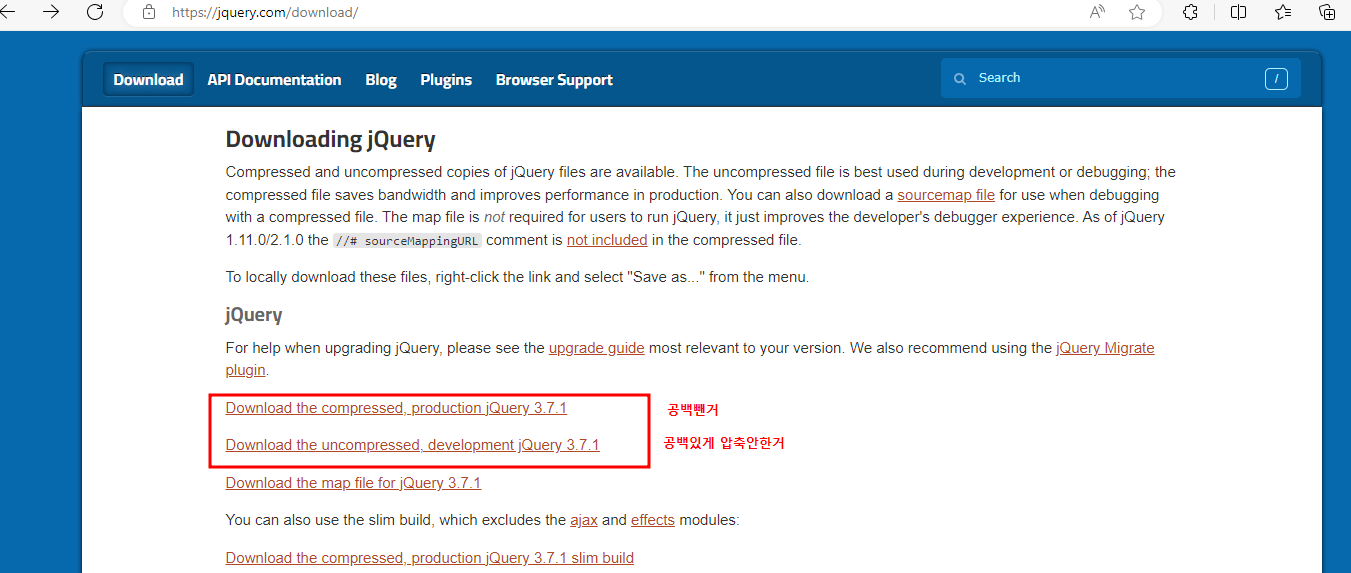Open the effects module link

[x=653, y=520]
